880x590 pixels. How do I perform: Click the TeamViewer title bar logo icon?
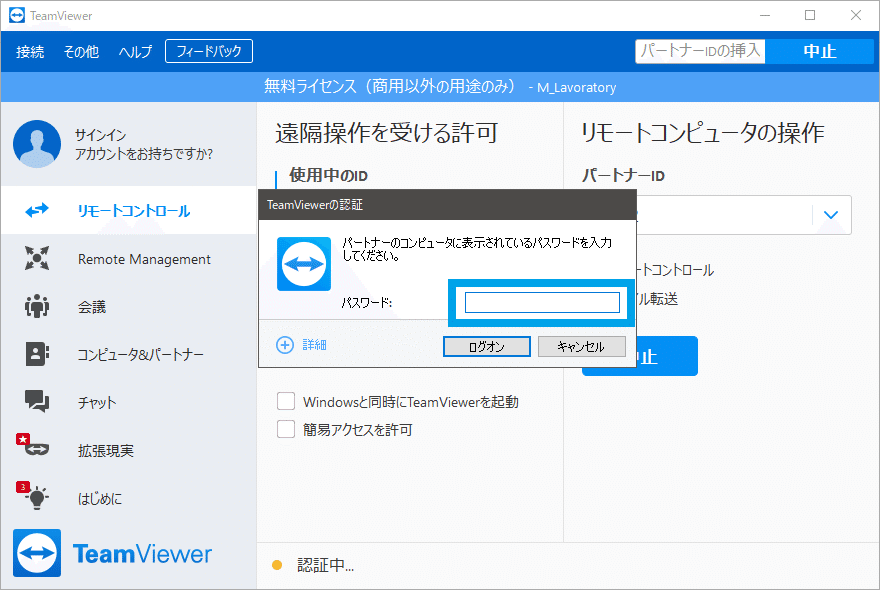17,15
